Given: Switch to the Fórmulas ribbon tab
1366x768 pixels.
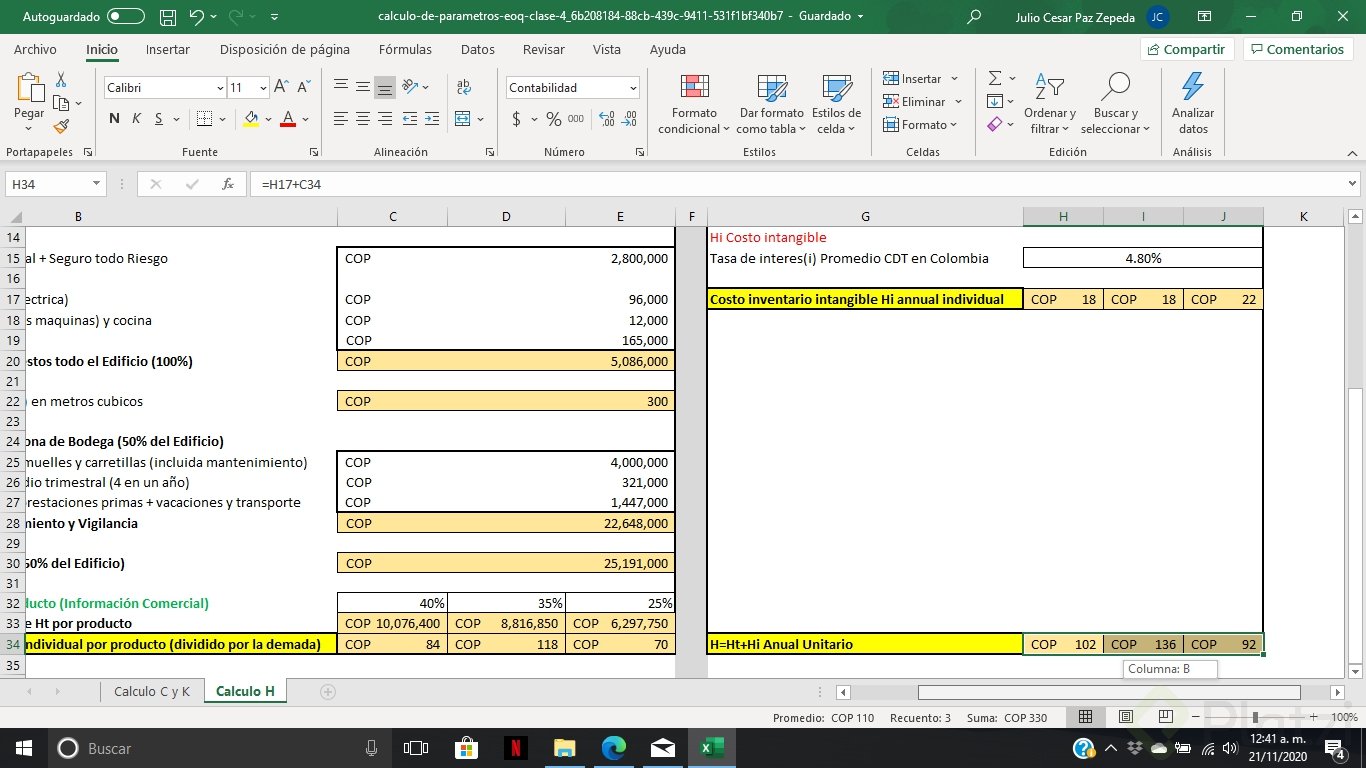Looking at the screenshot, I should [x=405, y=49].
